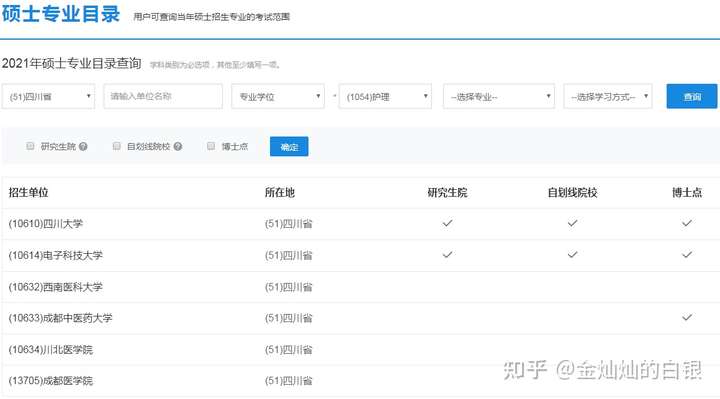Image resolution: width=720 pixels, height=399 pixels.
Task: Click 所在地 cell in 西南医科大学 row
Action: 288,287
